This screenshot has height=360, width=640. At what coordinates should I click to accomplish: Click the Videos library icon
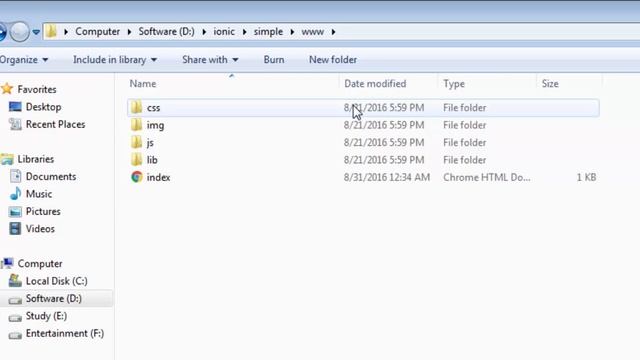point(15,229)
